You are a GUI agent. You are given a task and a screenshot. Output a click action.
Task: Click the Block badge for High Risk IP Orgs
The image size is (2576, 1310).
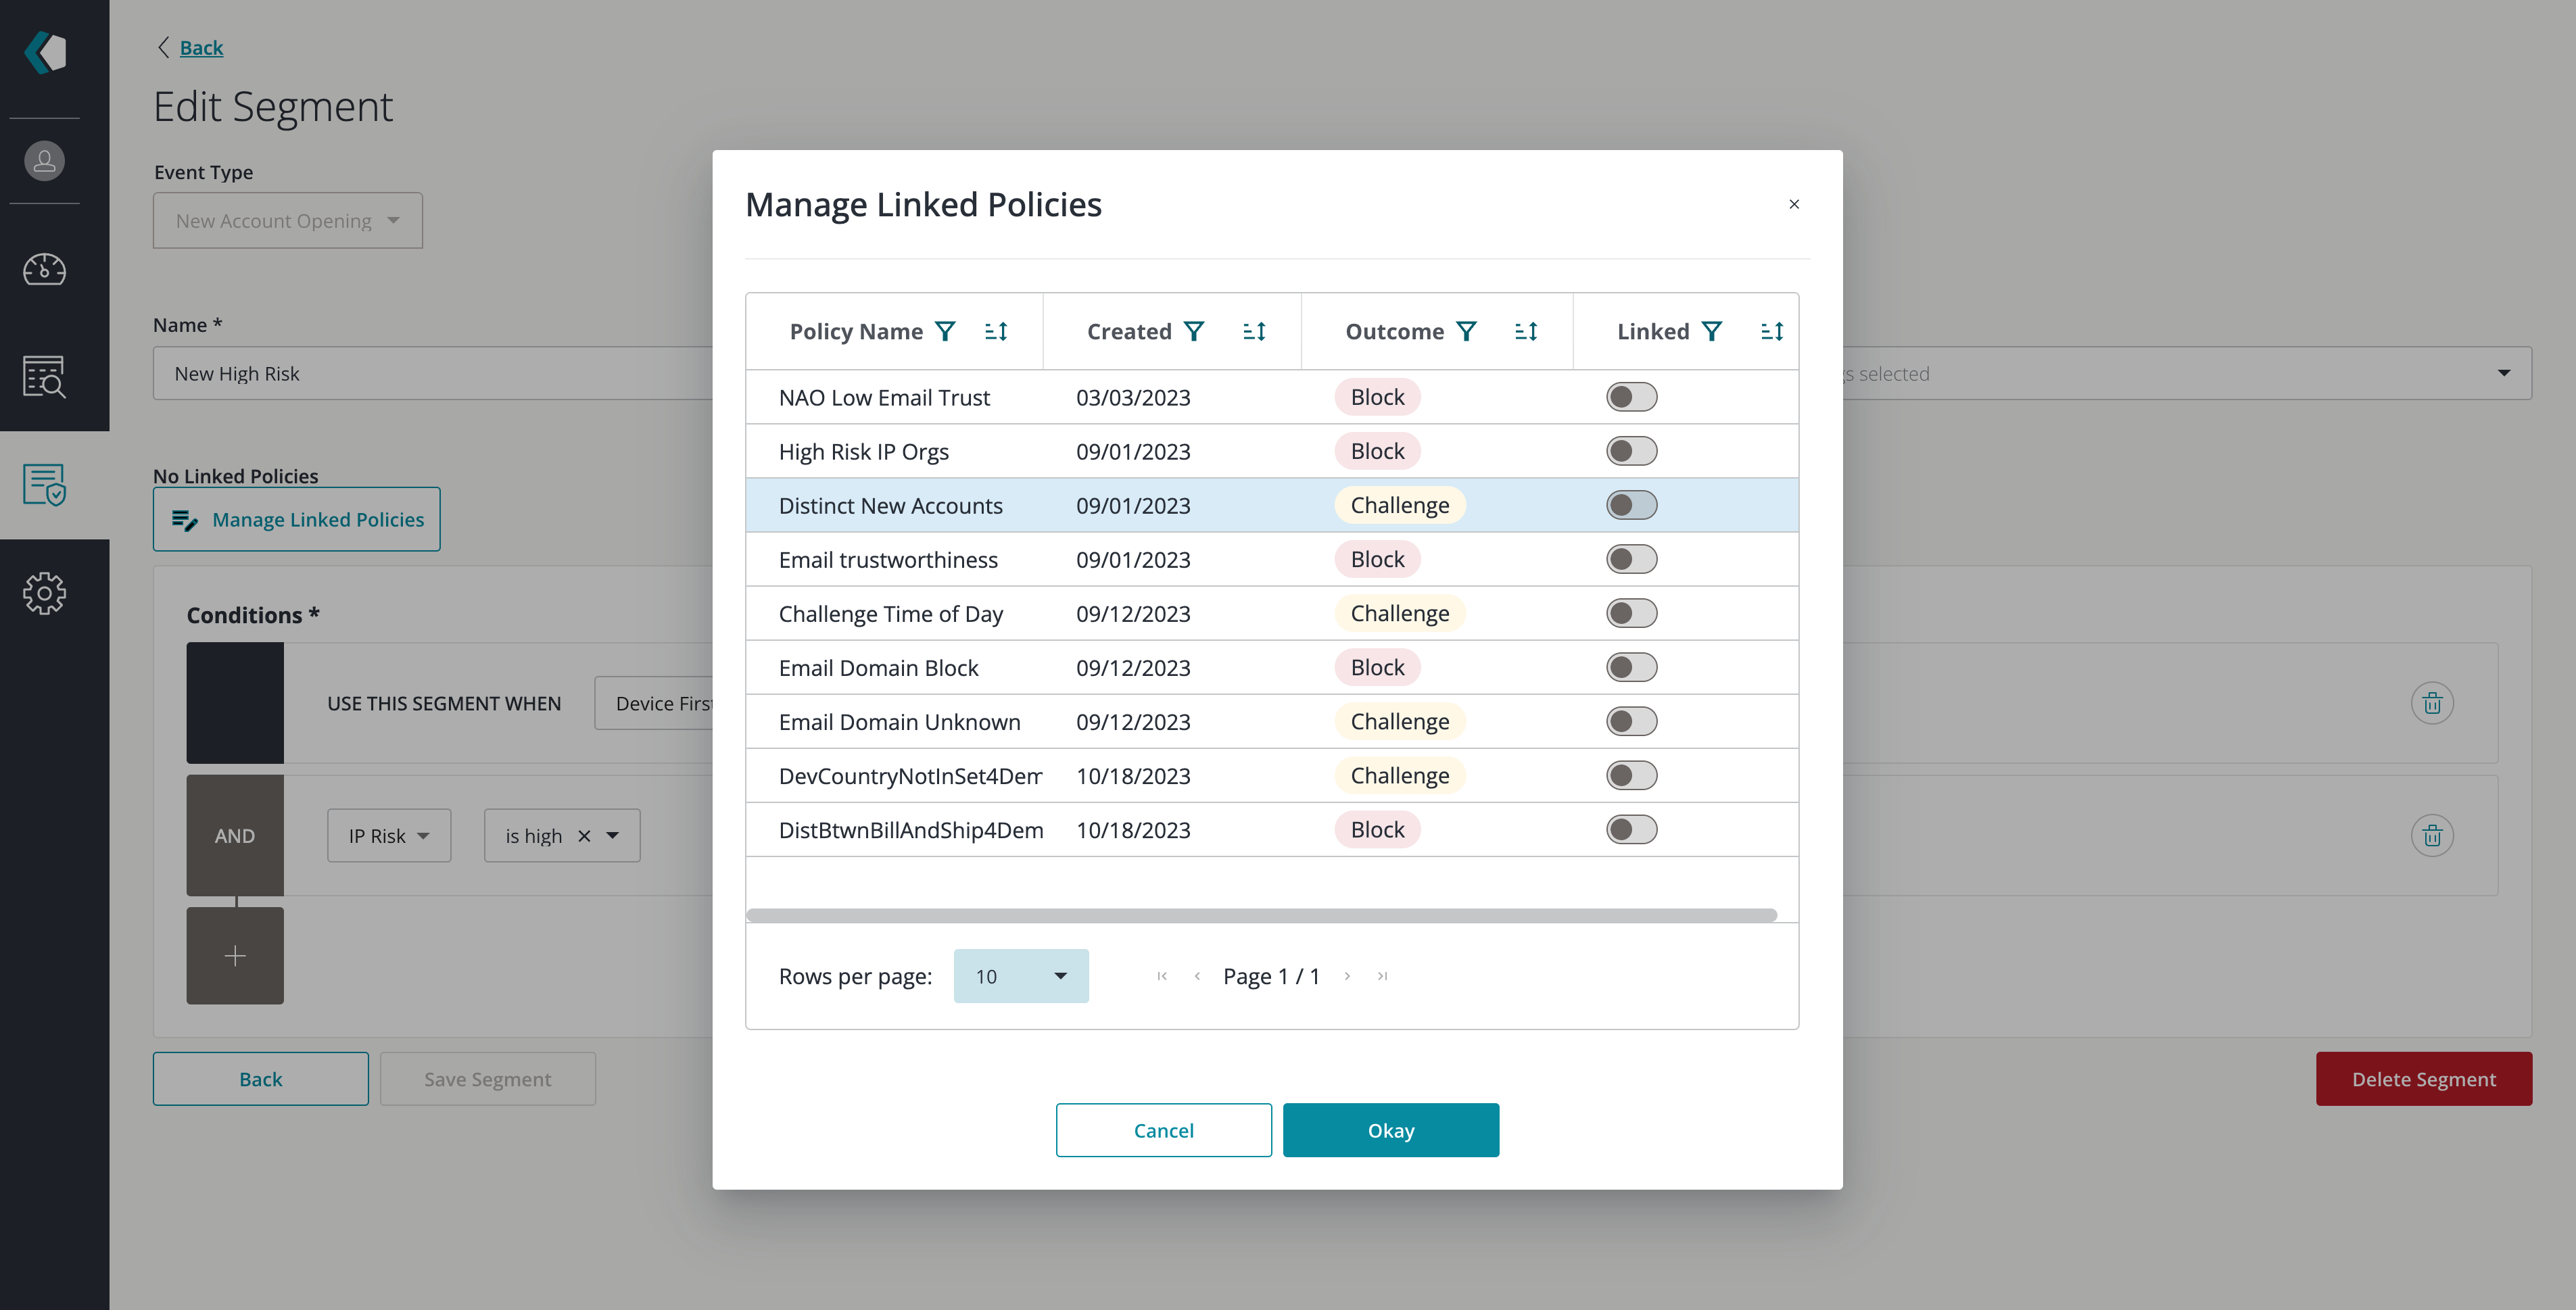coord(1377,451)
